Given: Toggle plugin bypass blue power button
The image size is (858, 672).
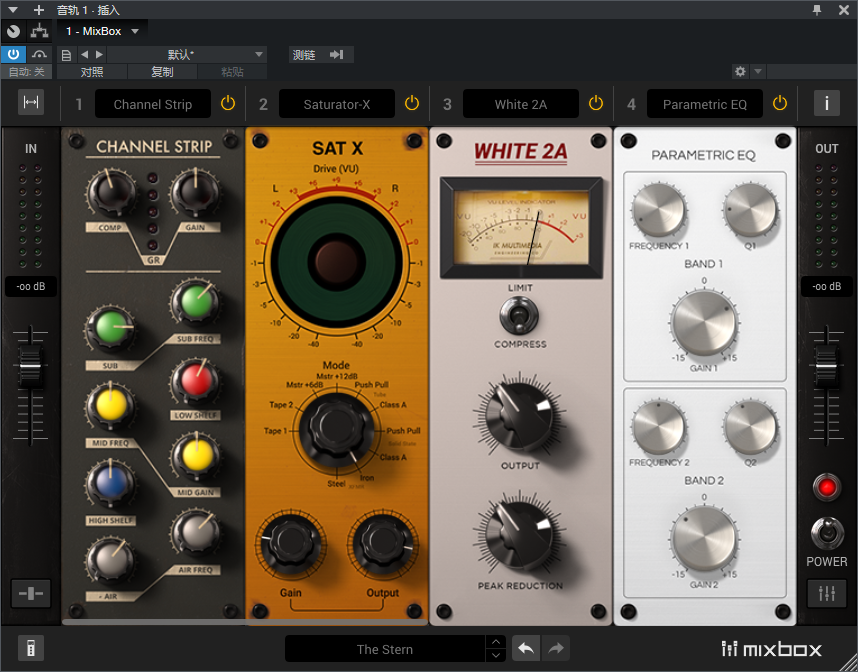Looking at the screenshot, I should point(13,54).
